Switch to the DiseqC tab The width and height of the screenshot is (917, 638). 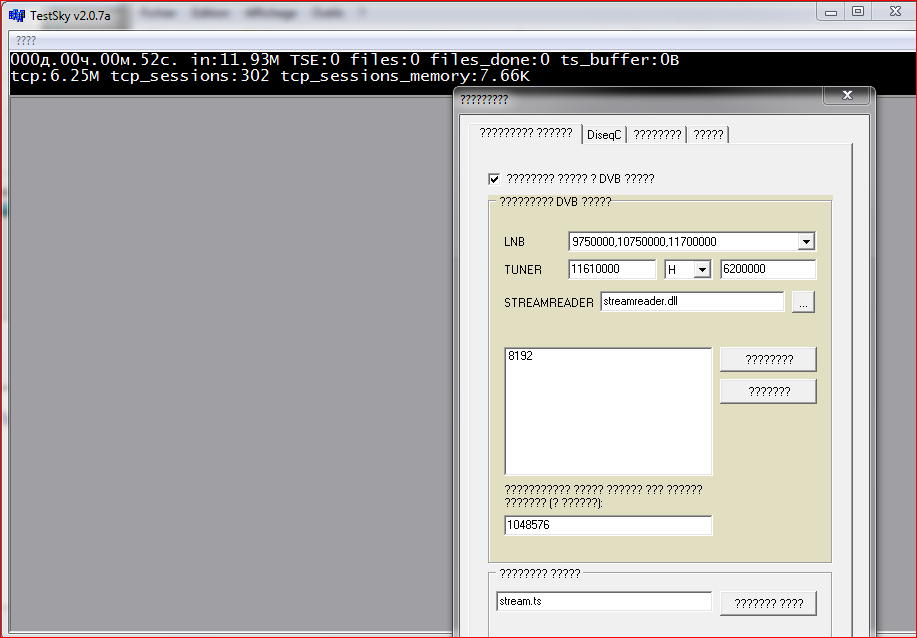(604, 135)
